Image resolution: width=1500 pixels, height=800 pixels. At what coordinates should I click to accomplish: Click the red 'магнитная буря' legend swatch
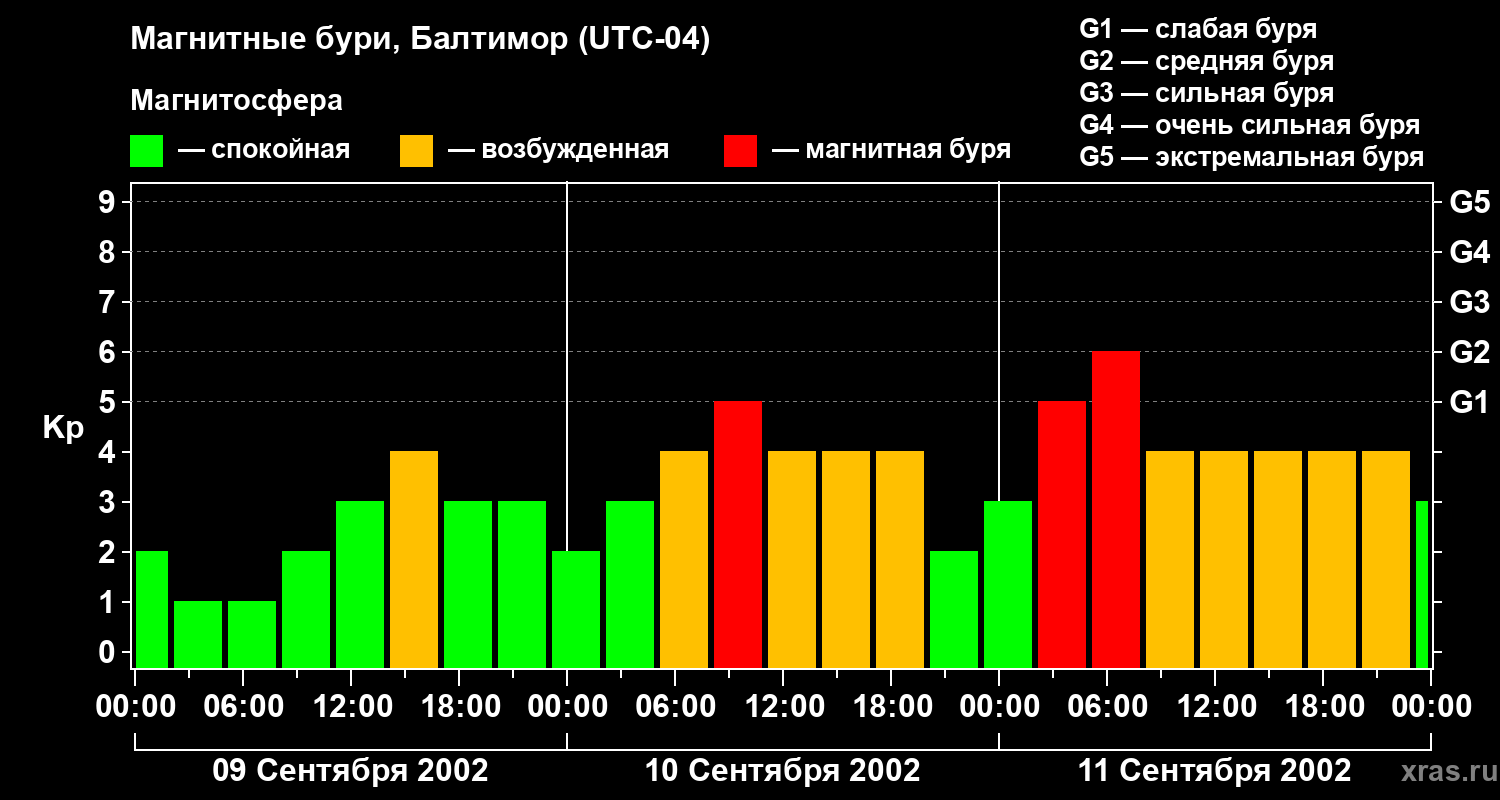740,151
